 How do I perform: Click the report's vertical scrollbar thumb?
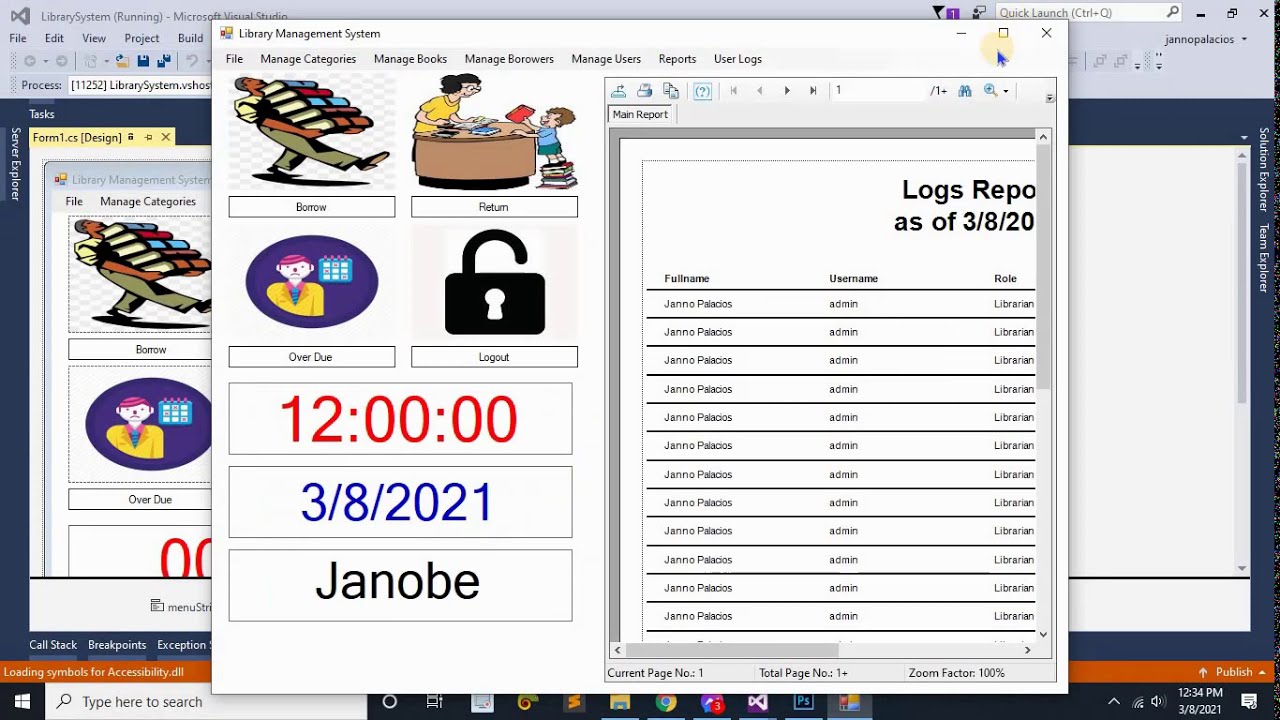[1043, 266]
